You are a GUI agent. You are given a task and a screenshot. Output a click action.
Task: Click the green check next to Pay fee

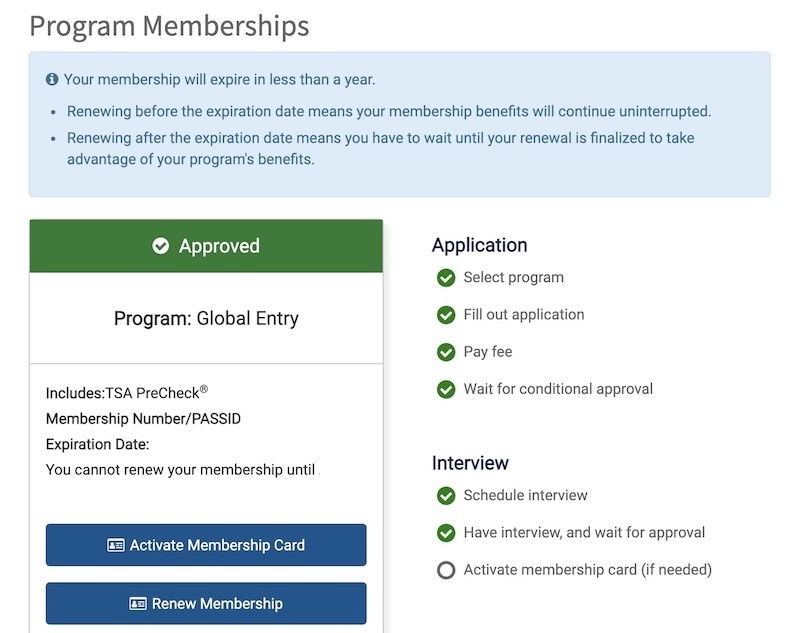tap(446, 352)
